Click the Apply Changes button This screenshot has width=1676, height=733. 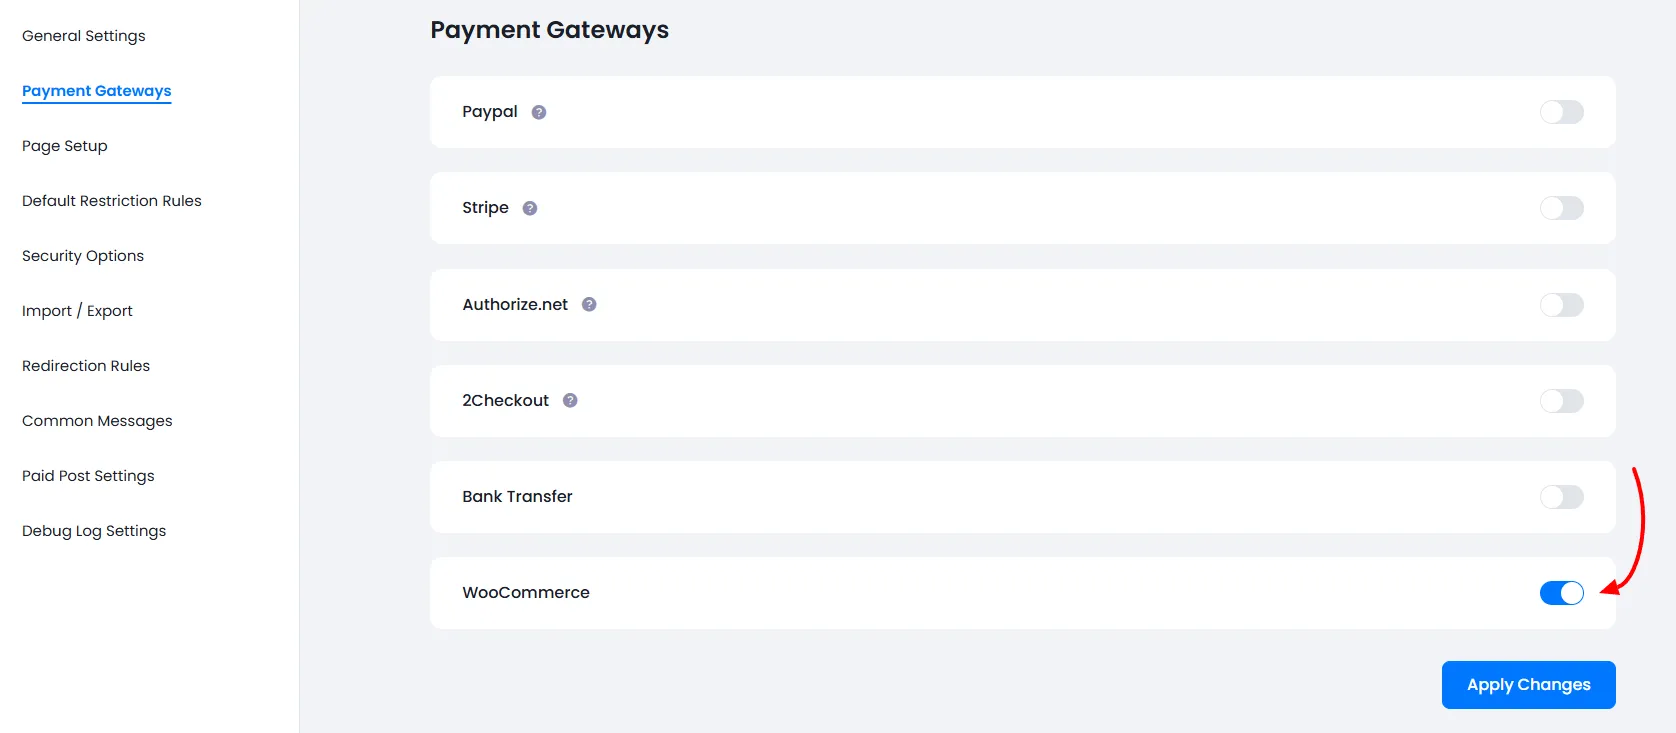coord(1527,684)
